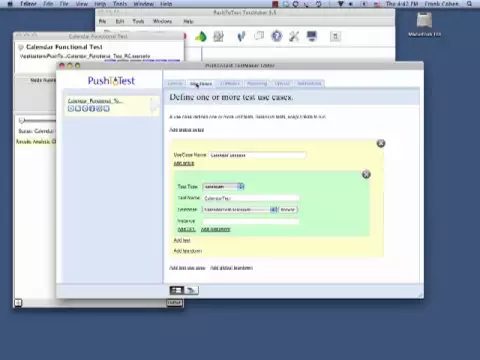Click the computer monitor icon in TestMaker toolbar
480x360 pixels.
point(312,36)
